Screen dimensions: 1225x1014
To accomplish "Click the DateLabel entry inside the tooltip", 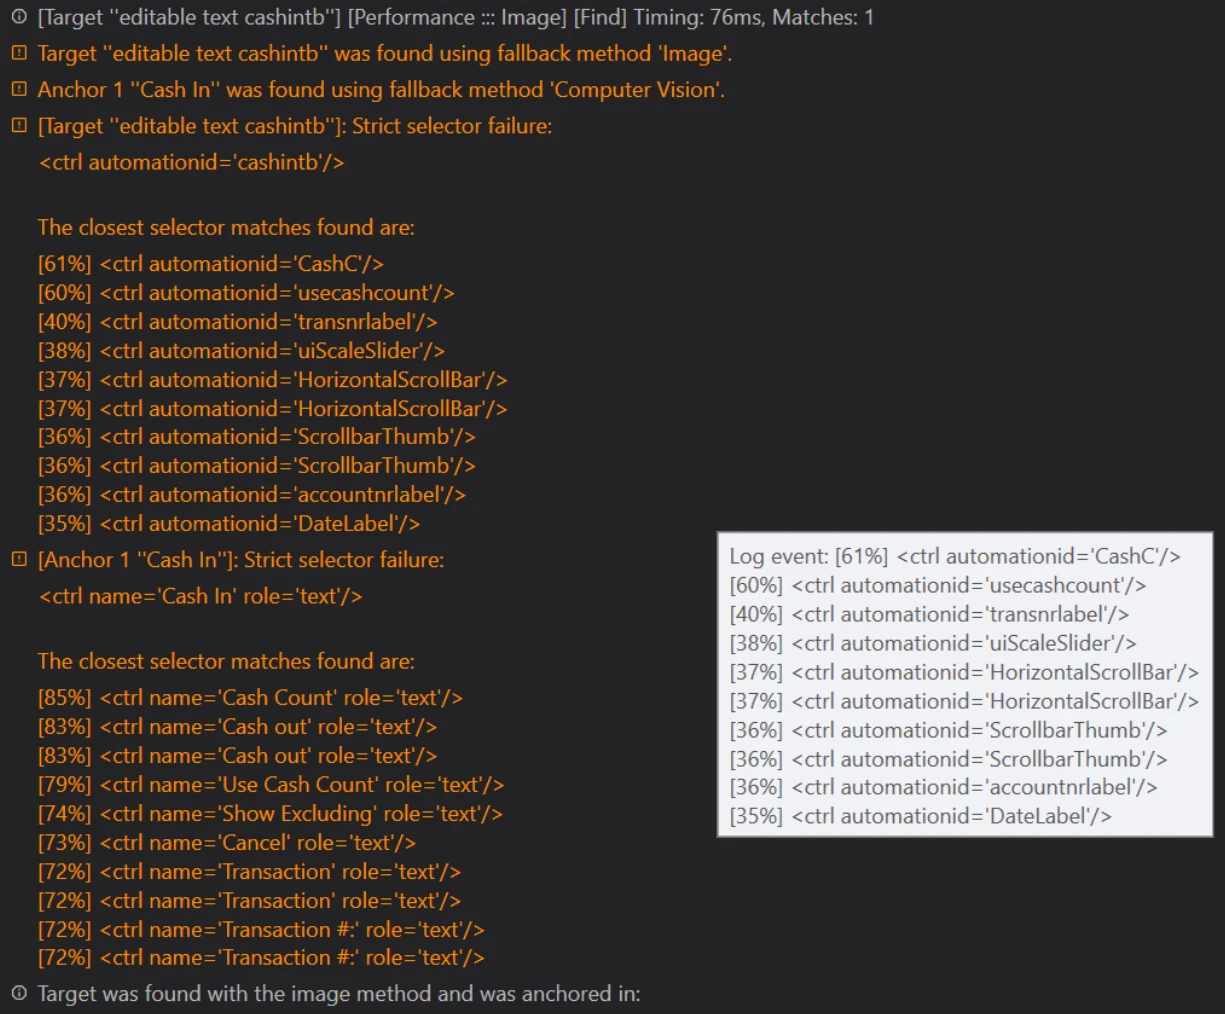I will click(921, 816).
